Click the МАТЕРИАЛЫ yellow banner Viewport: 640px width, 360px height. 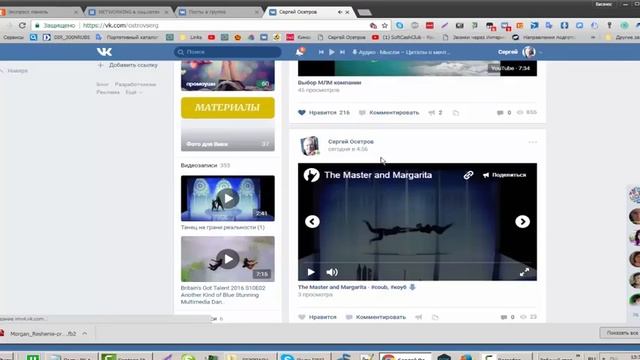(x=228, y=108)
